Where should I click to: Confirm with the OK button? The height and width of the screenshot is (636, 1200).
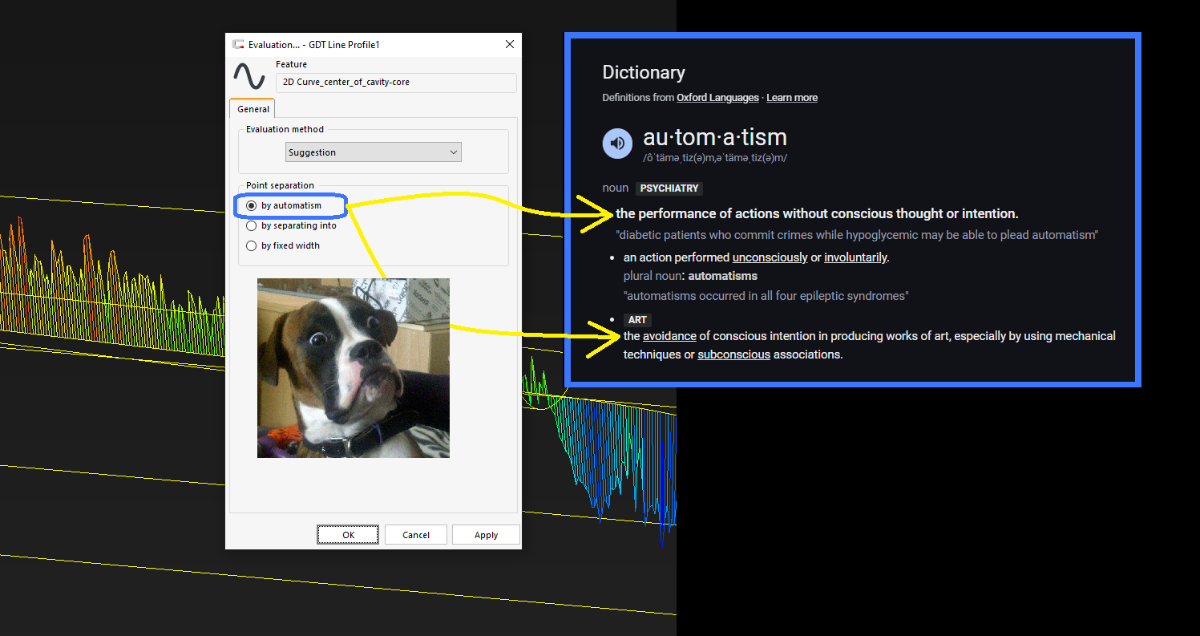pyautogui.click(x=348, y=535)
